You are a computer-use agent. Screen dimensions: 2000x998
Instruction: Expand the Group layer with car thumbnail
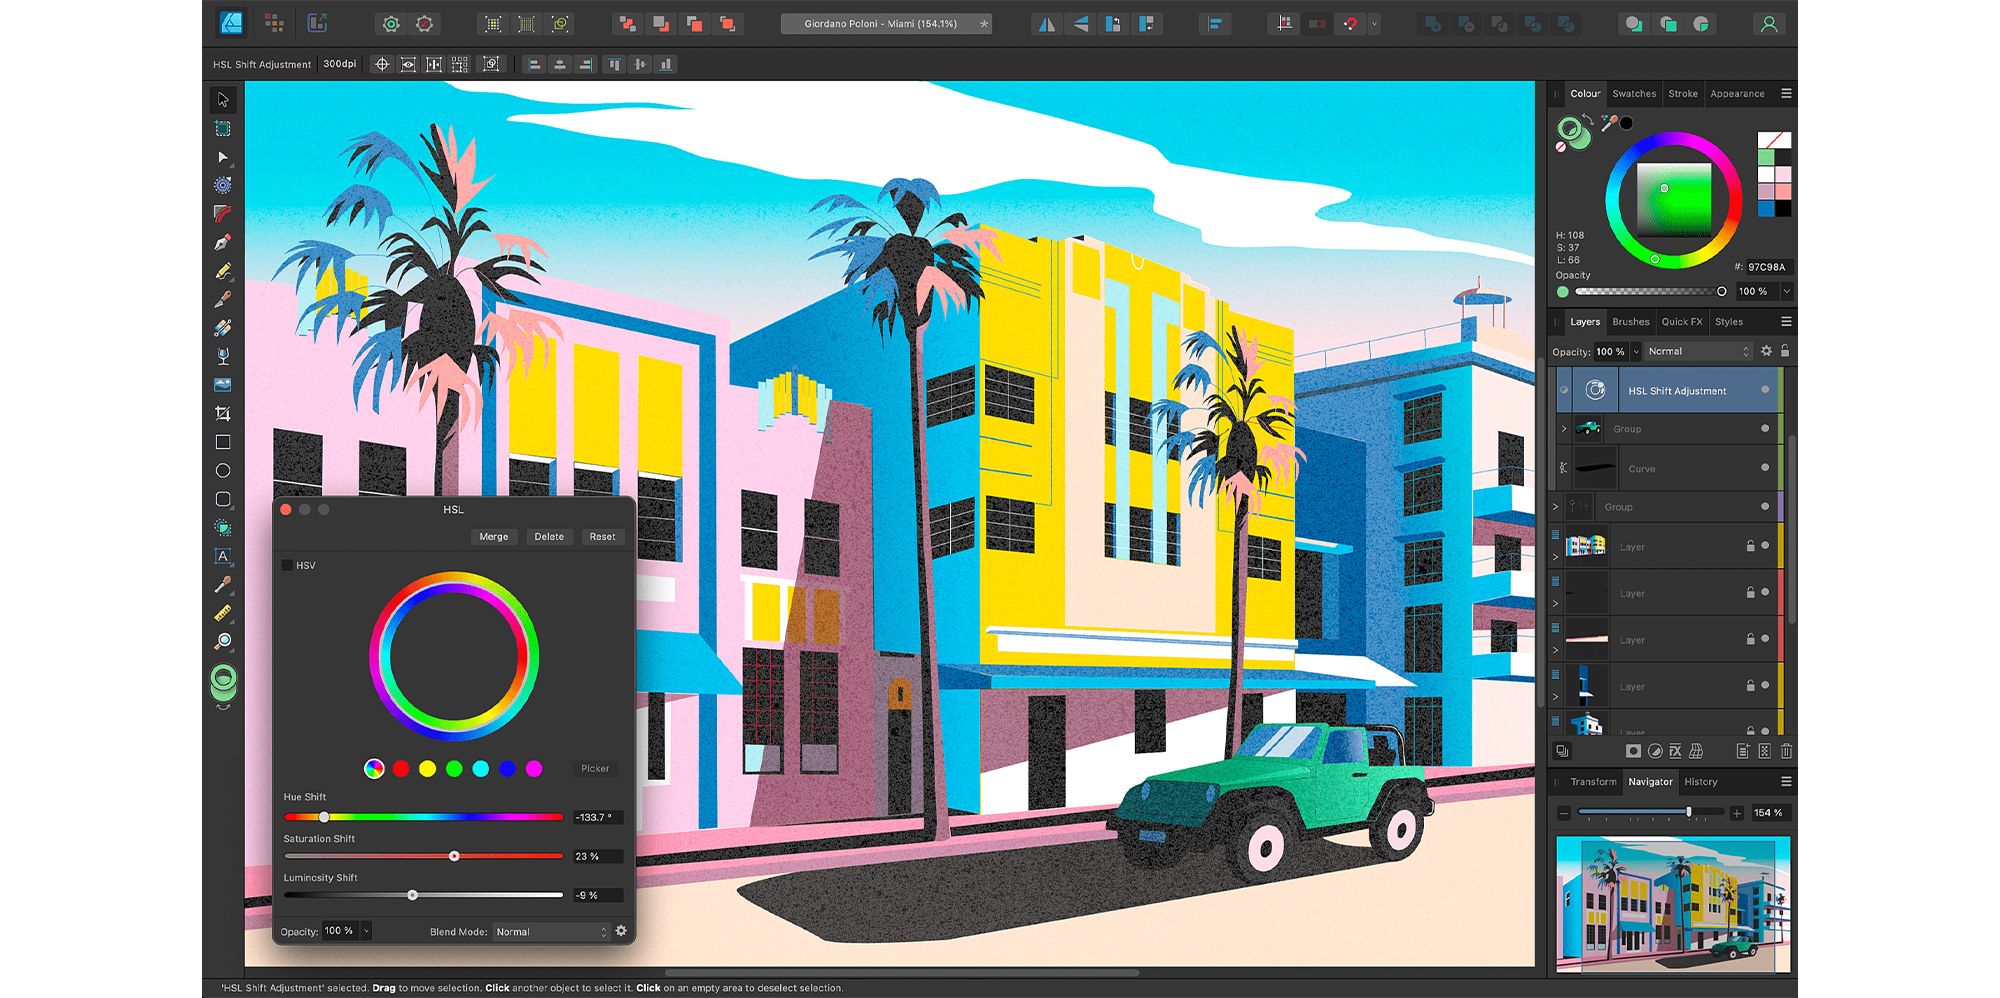pos(1564,429)
